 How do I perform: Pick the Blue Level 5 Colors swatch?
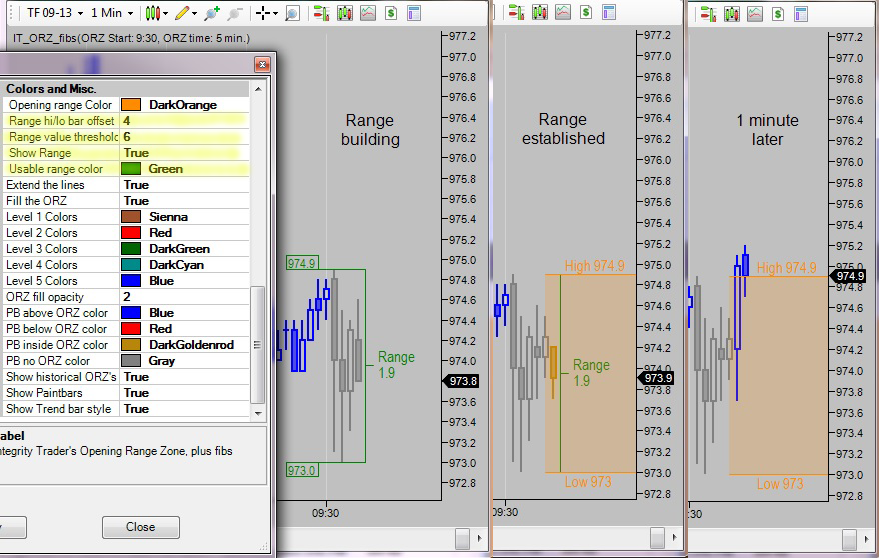[131, 281]
